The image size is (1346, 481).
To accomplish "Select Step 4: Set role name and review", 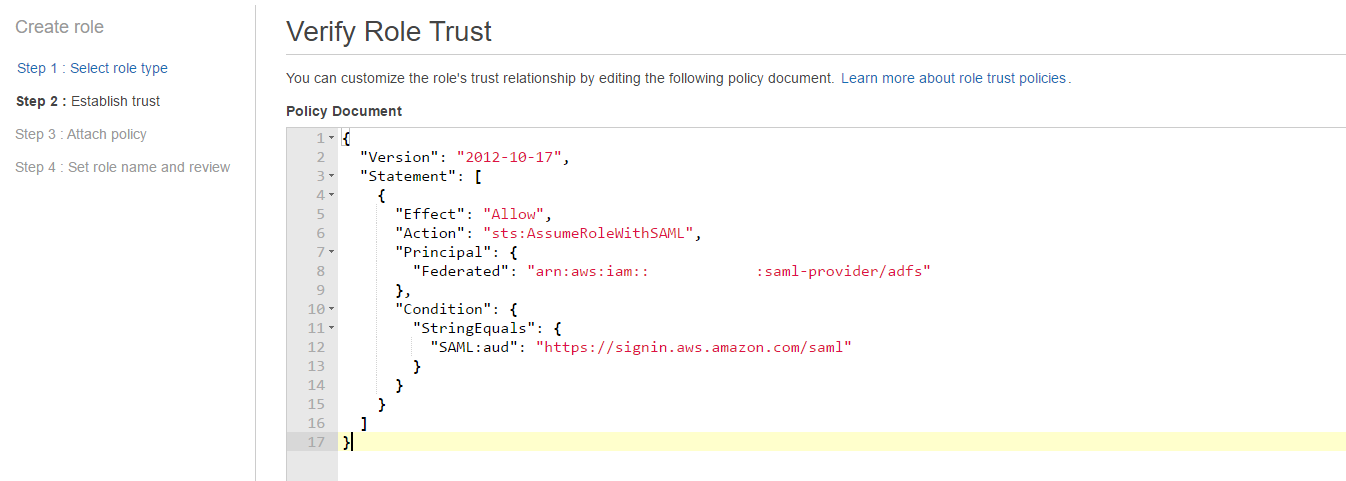I will (123, 167).
